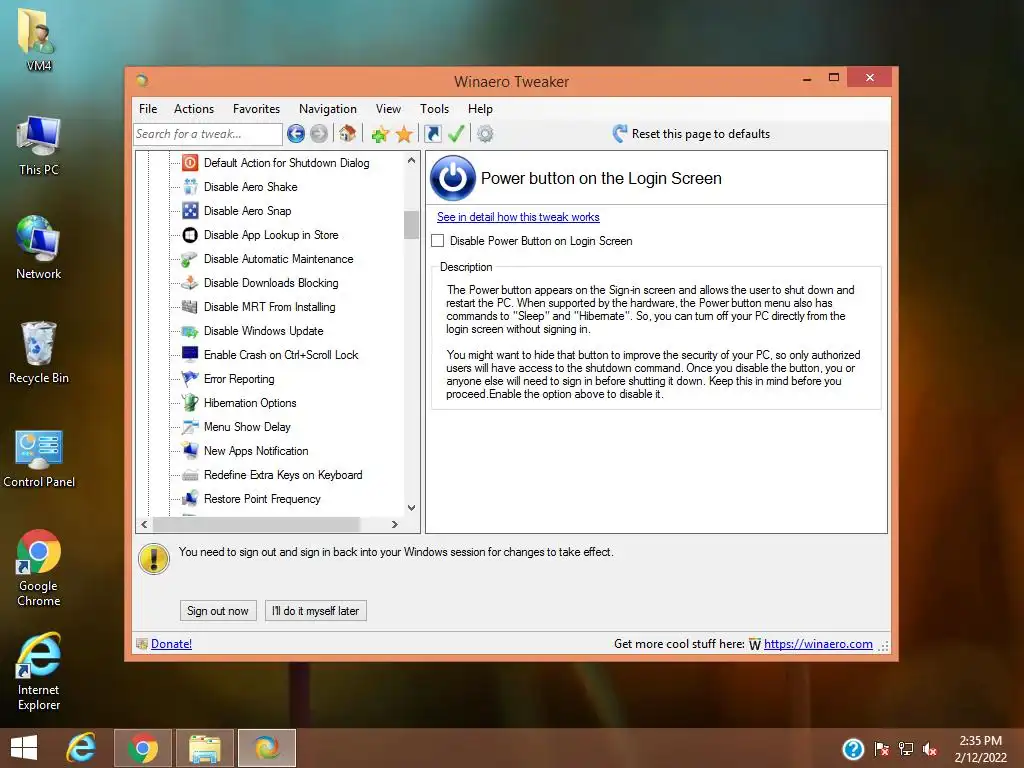Open Google Chrome from the taskbar
Screen dimensions: 1024x768
coord(143,748)
